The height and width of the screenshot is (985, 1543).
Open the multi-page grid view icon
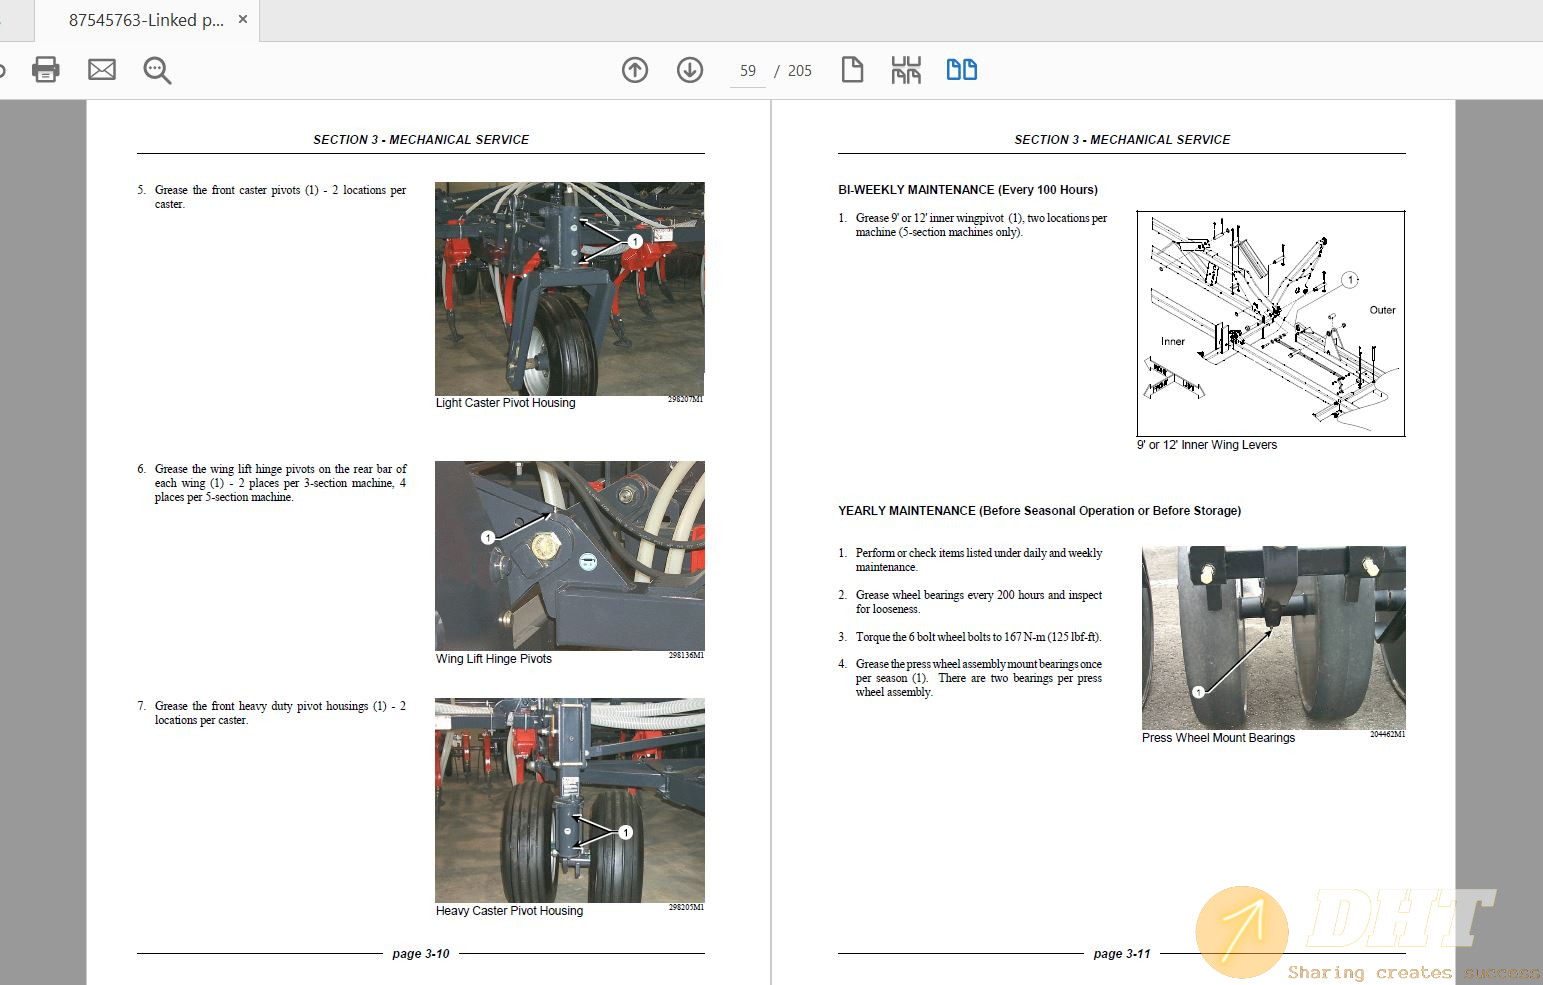904,69
